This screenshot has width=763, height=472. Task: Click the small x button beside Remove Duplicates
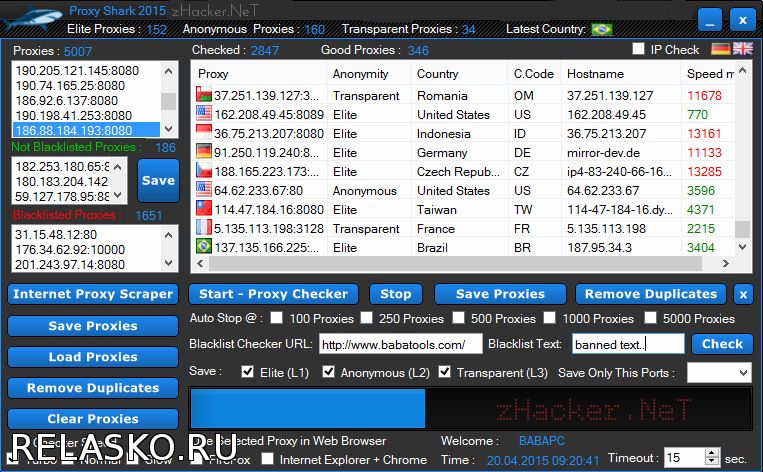click(x=742, y=294)
